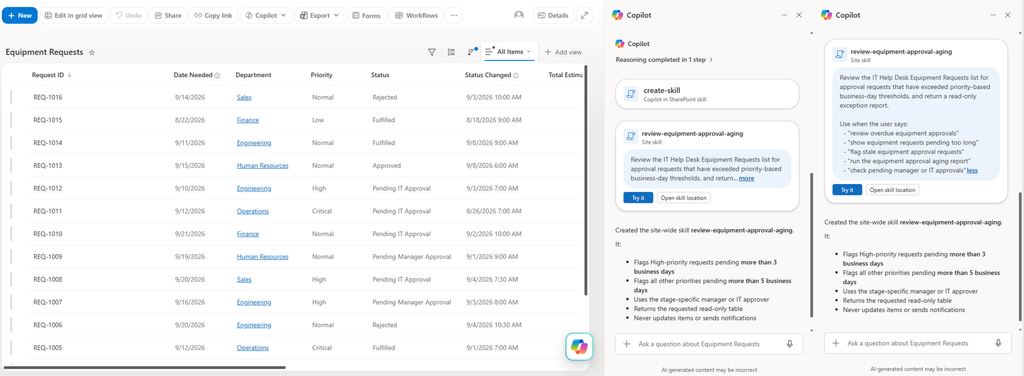This screenshot has height=376, width=1024.
Task: Click Add view
Action: 563,52
